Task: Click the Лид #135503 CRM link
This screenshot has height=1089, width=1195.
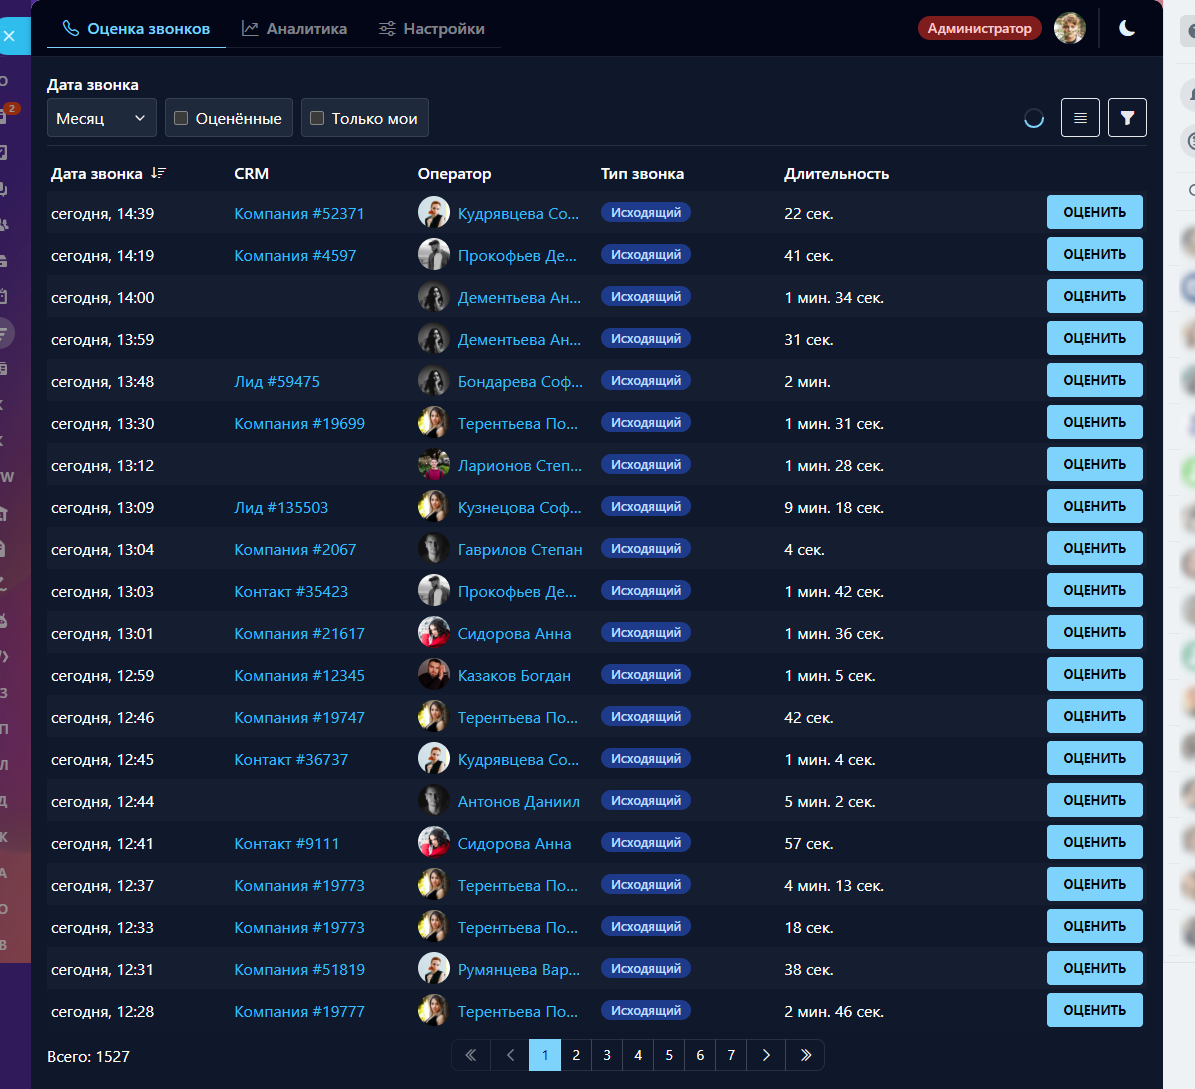Action: pos(281,508)
